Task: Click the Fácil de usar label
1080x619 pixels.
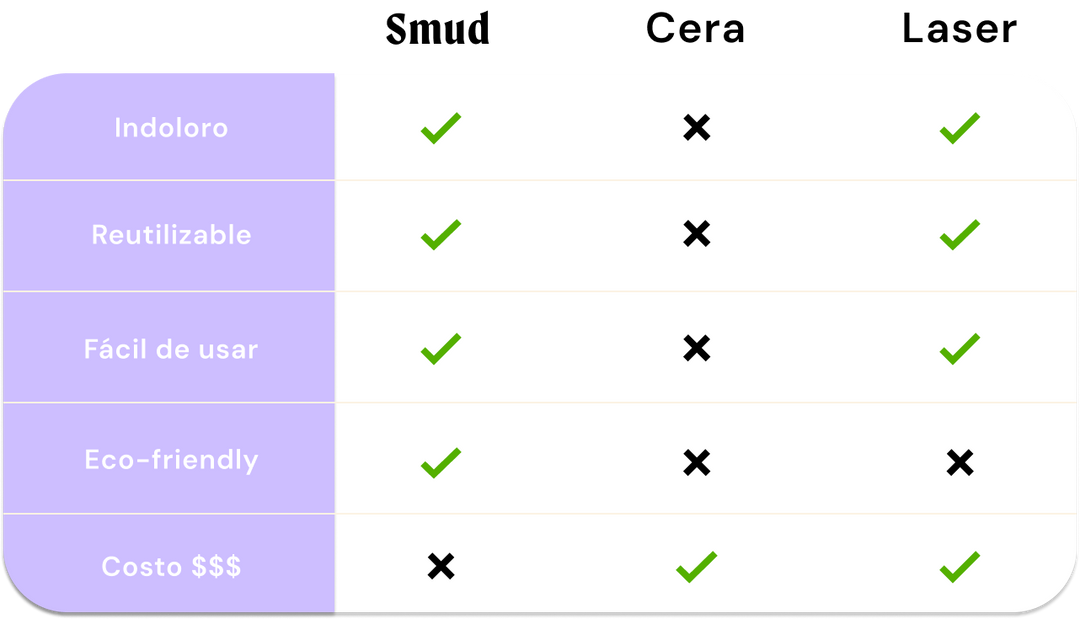Action: (x=171, y=349)
